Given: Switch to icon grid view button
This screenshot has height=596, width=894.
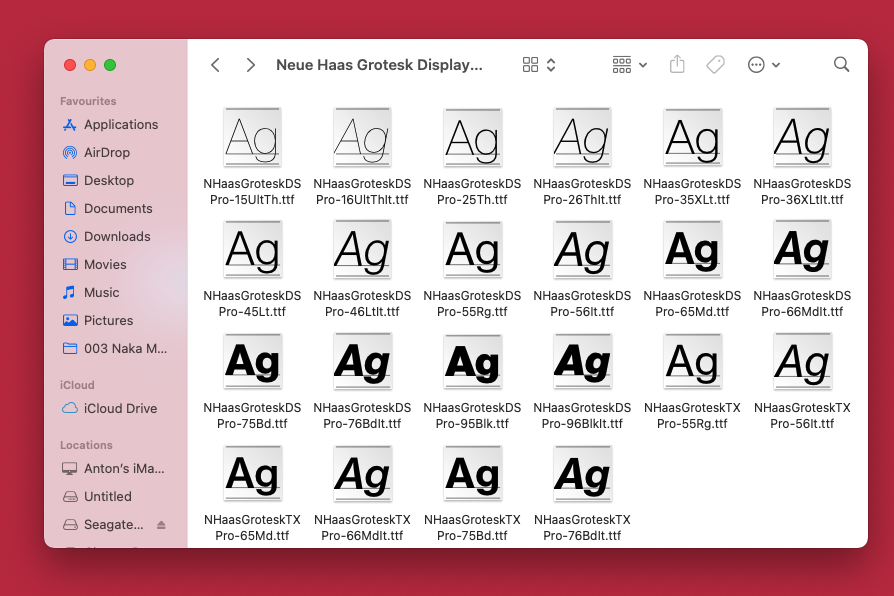Looking at the screenshot, I should pos(530,64).
